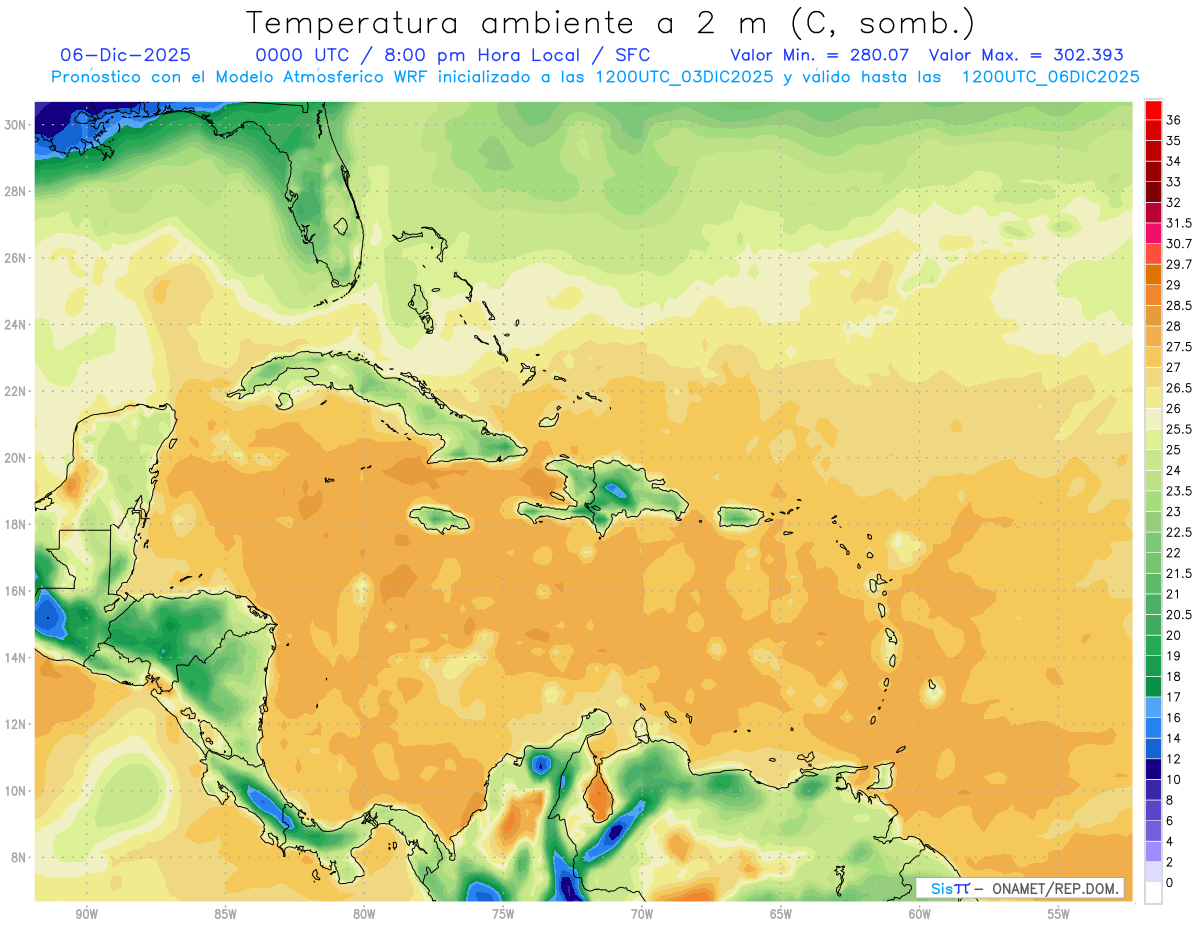This screenshot has width=1200, height=927.
Task: Click the '80W' longitude label
Action: tap(364, 914)
